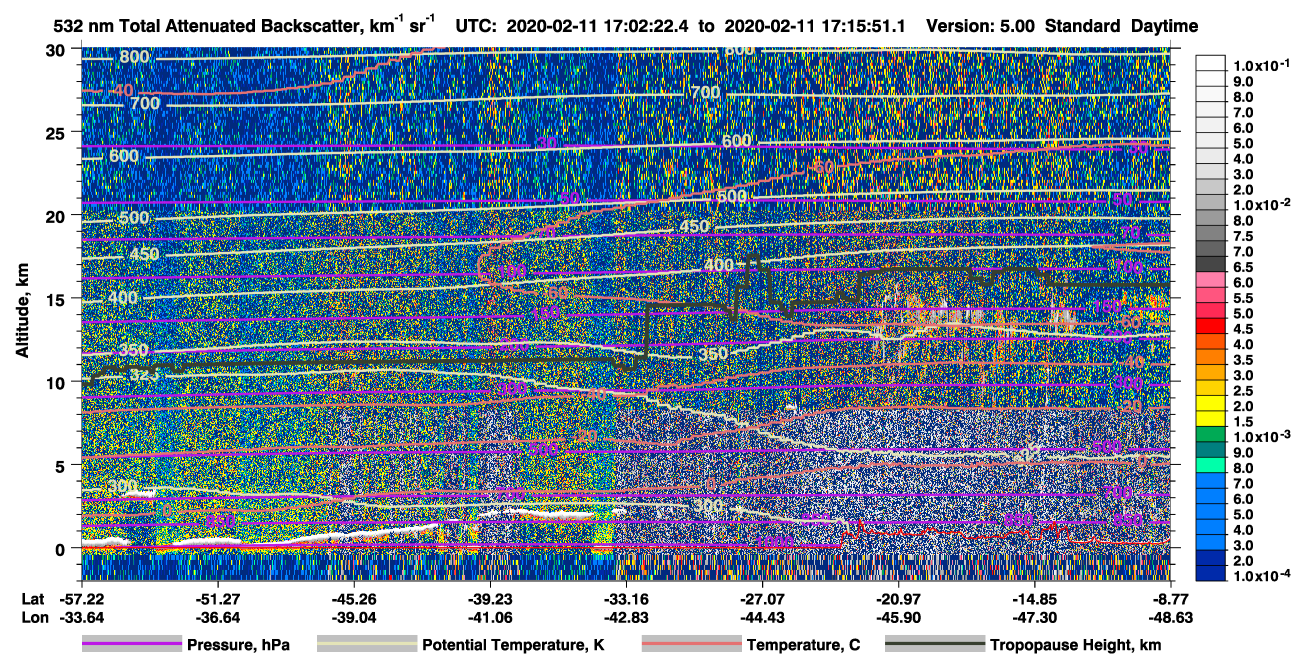Click the magenta Pressure legend line sample

tap(131, 645)
